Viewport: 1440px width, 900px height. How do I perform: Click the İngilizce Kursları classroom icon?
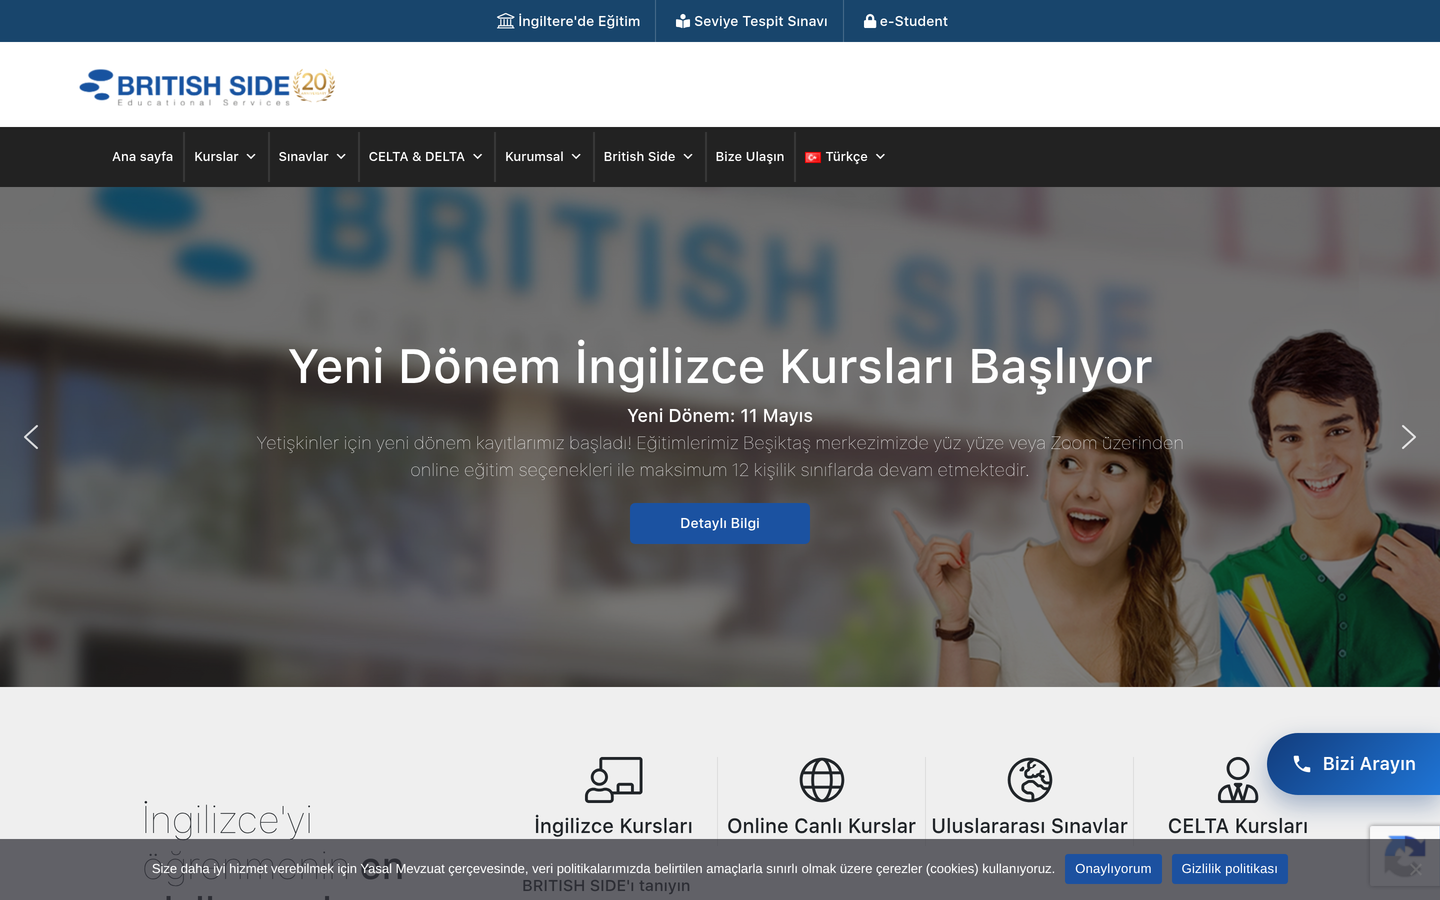[613, 780]
